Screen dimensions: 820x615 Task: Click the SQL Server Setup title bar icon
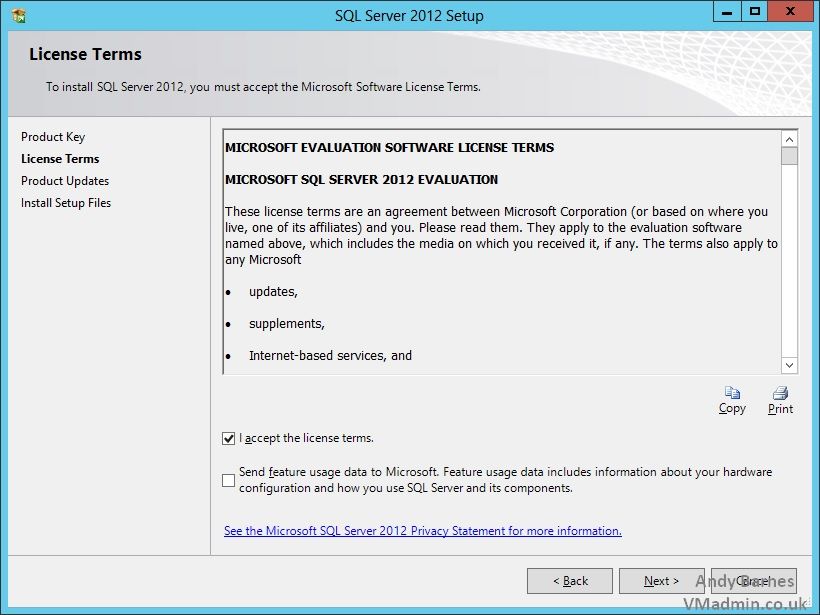coord(19,16)
